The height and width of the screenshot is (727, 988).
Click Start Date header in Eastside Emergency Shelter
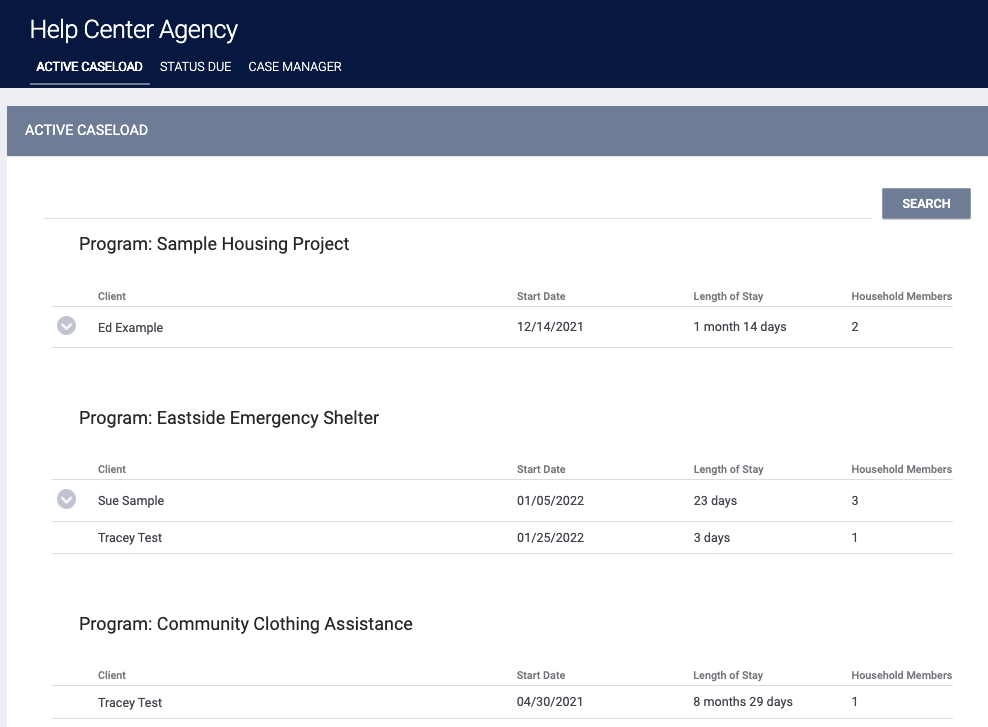pos(541,469)
